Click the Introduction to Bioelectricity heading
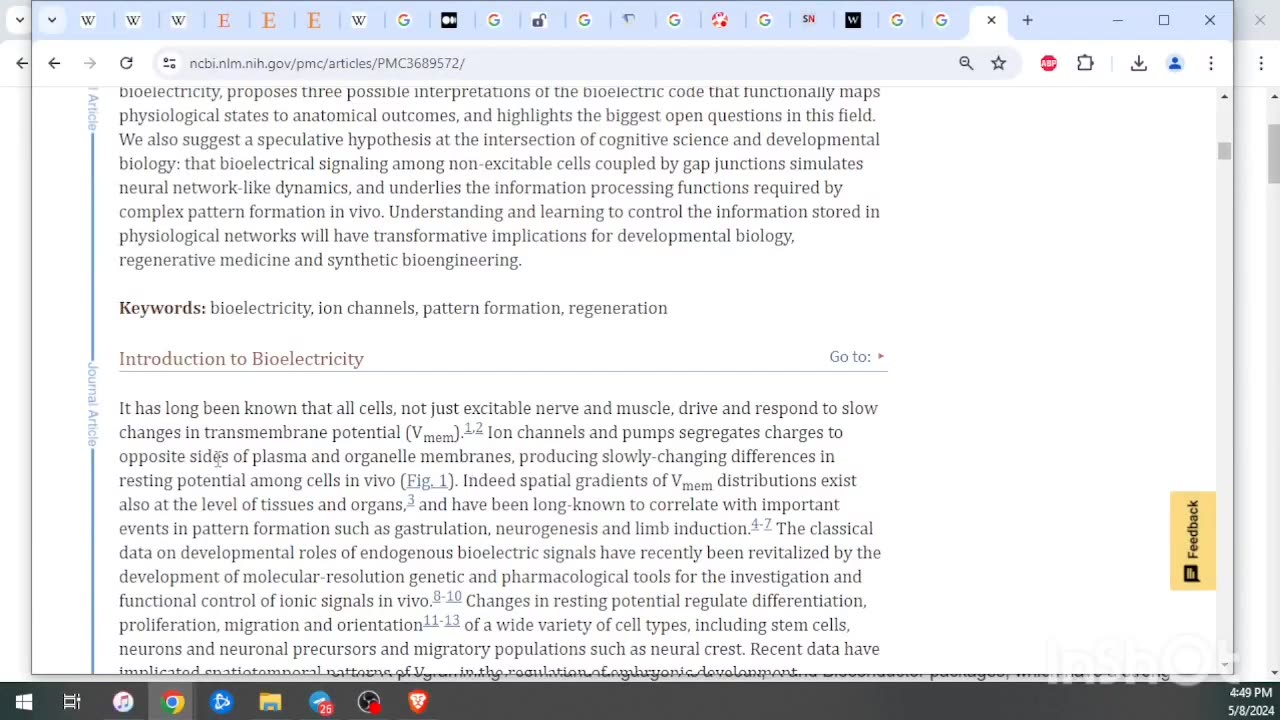The height and width of the screenshot is (720, 1280). point(241,359)
